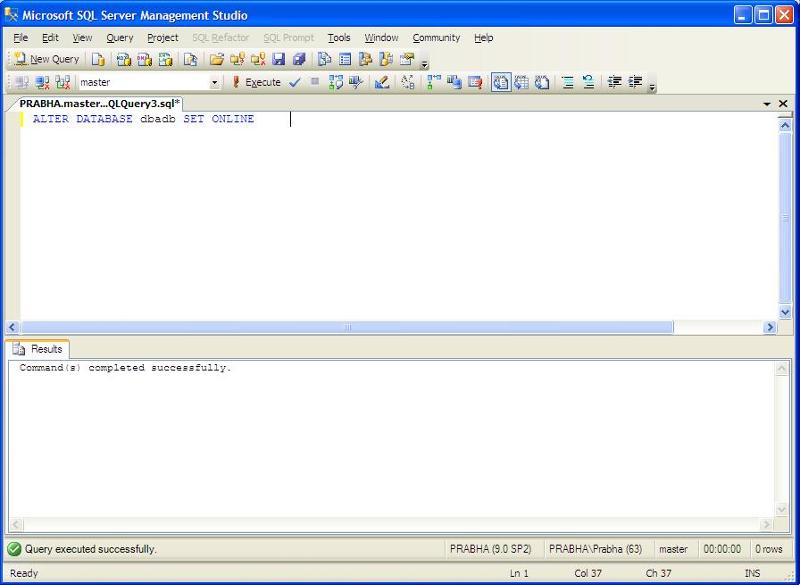Start an Analysis Services XMLA query
The height and width of the screenshot is (585, 800).
click(x=165, y=60)
